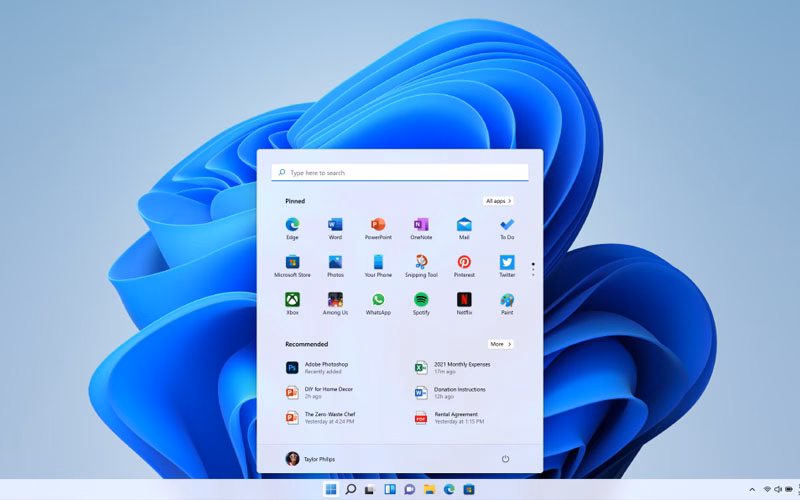Open File Explorer on the taskbar
Image resolution: width=800 pixels, height=500 pixels.
tap(429, 489)
